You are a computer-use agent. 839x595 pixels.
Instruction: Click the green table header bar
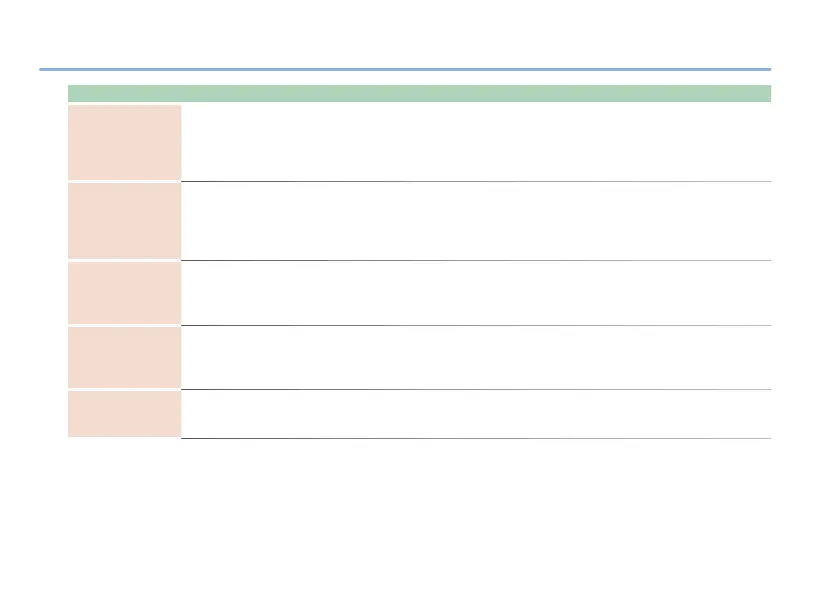(x=419, y=94)
